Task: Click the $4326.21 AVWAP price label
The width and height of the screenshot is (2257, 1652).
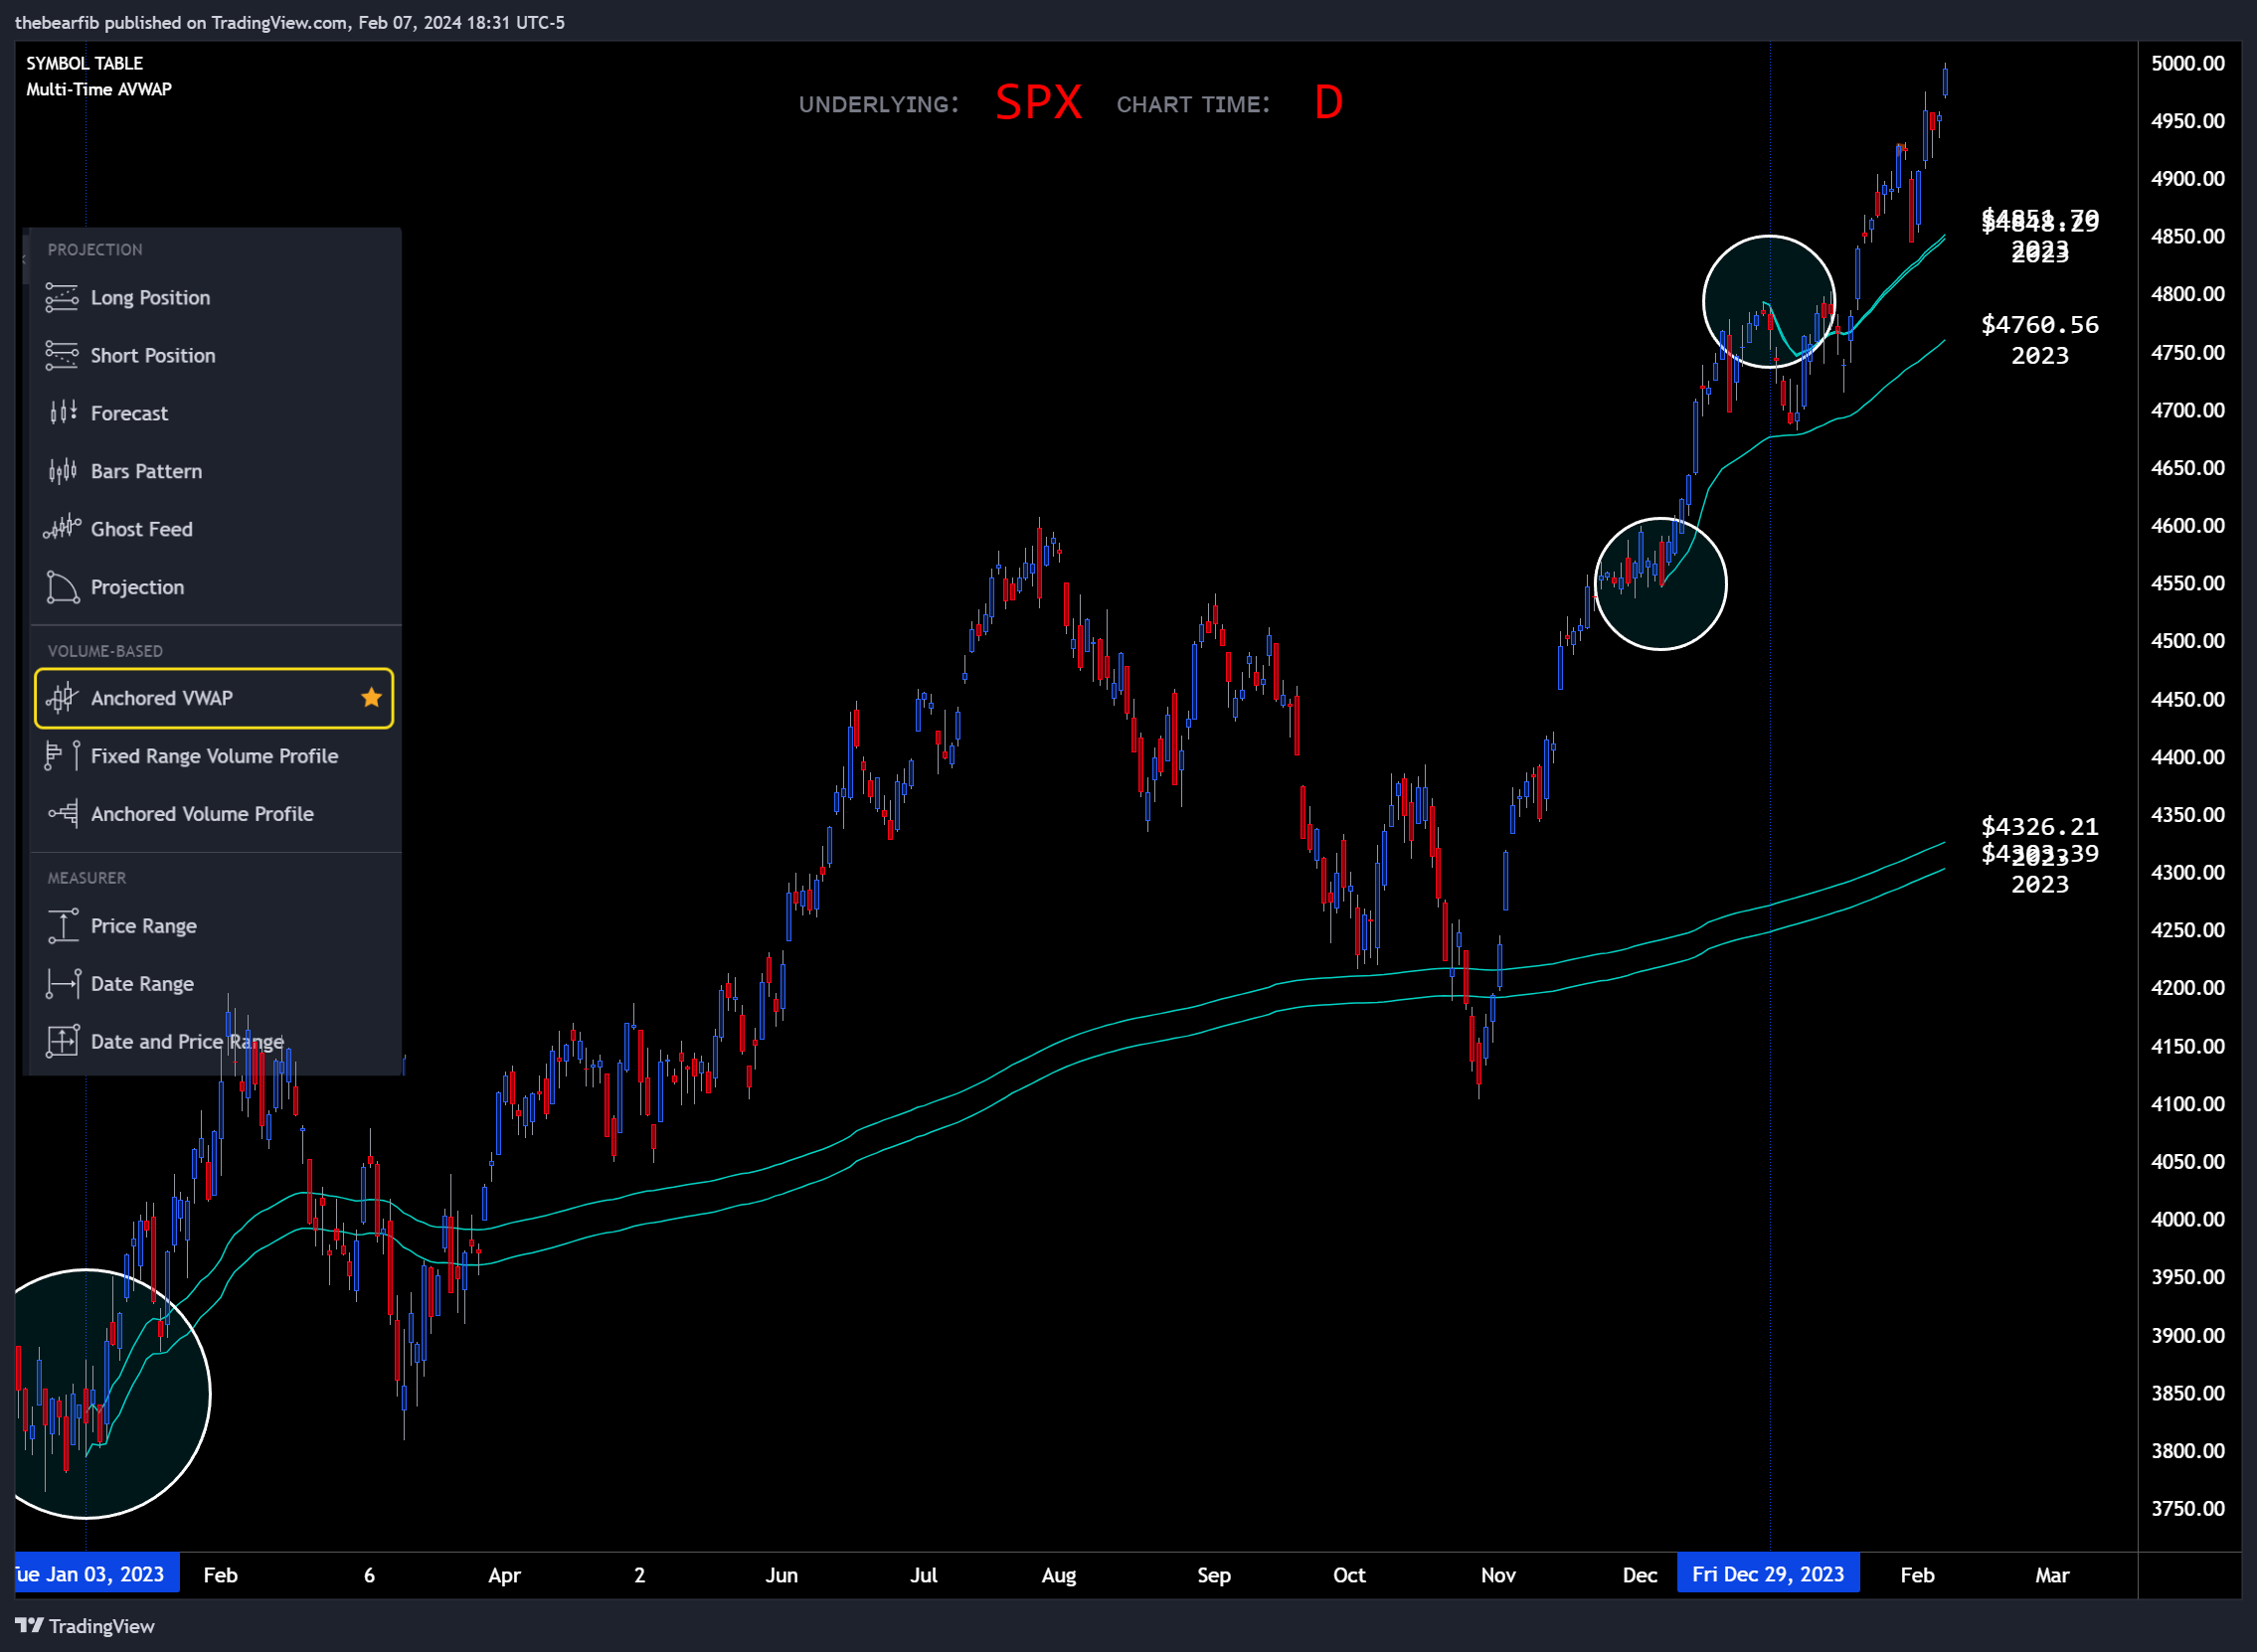Action: [x=2040, y=827]
